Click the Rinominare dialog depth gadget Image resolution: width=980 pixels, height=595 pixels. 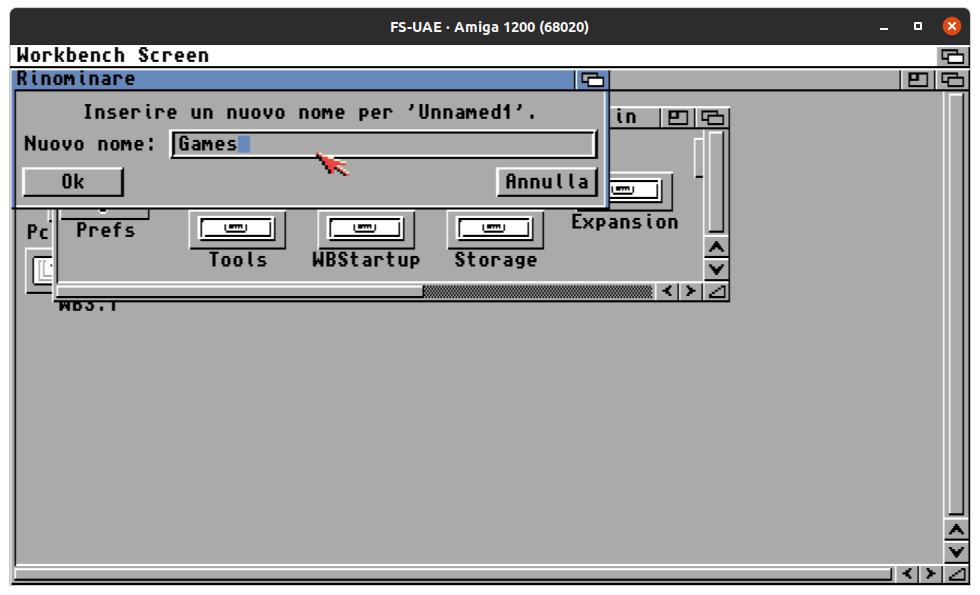coord(592,79)
